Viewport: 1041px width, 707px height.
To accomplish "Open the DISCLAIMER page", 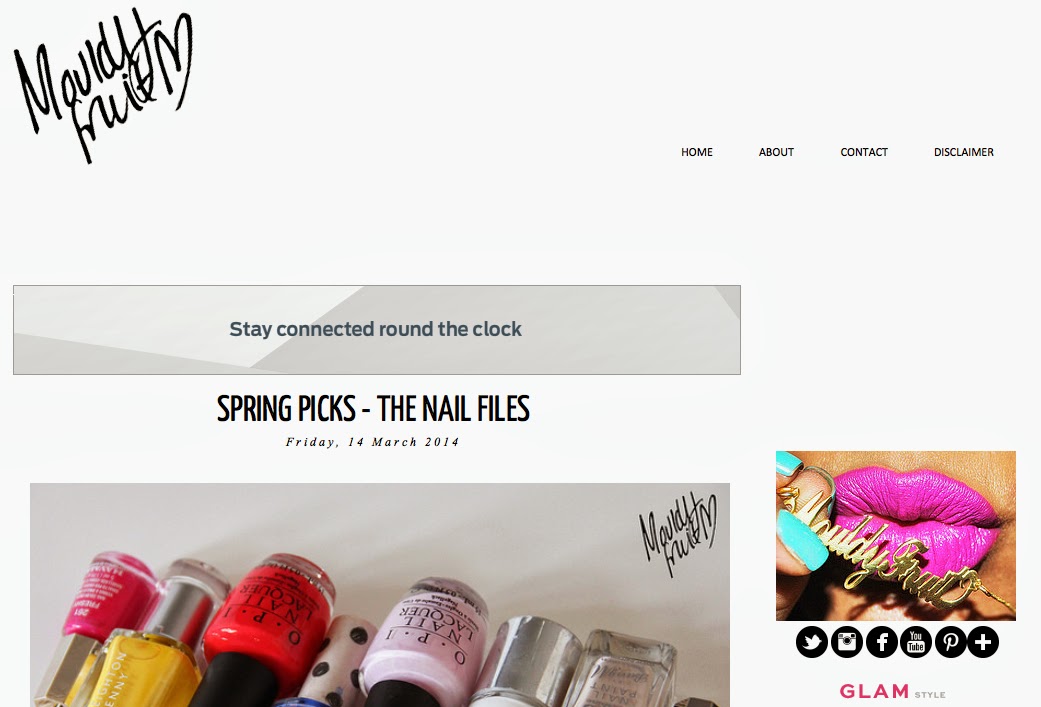I will (963, 152).
